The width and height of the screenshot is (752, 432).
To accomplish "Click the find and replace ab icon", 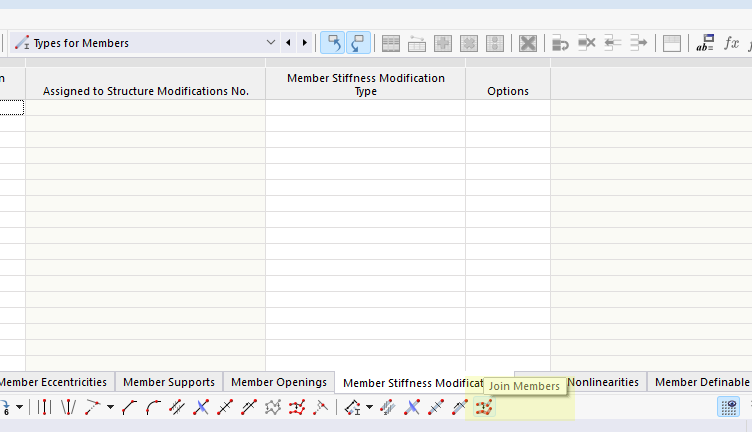I will coord(704,43).
